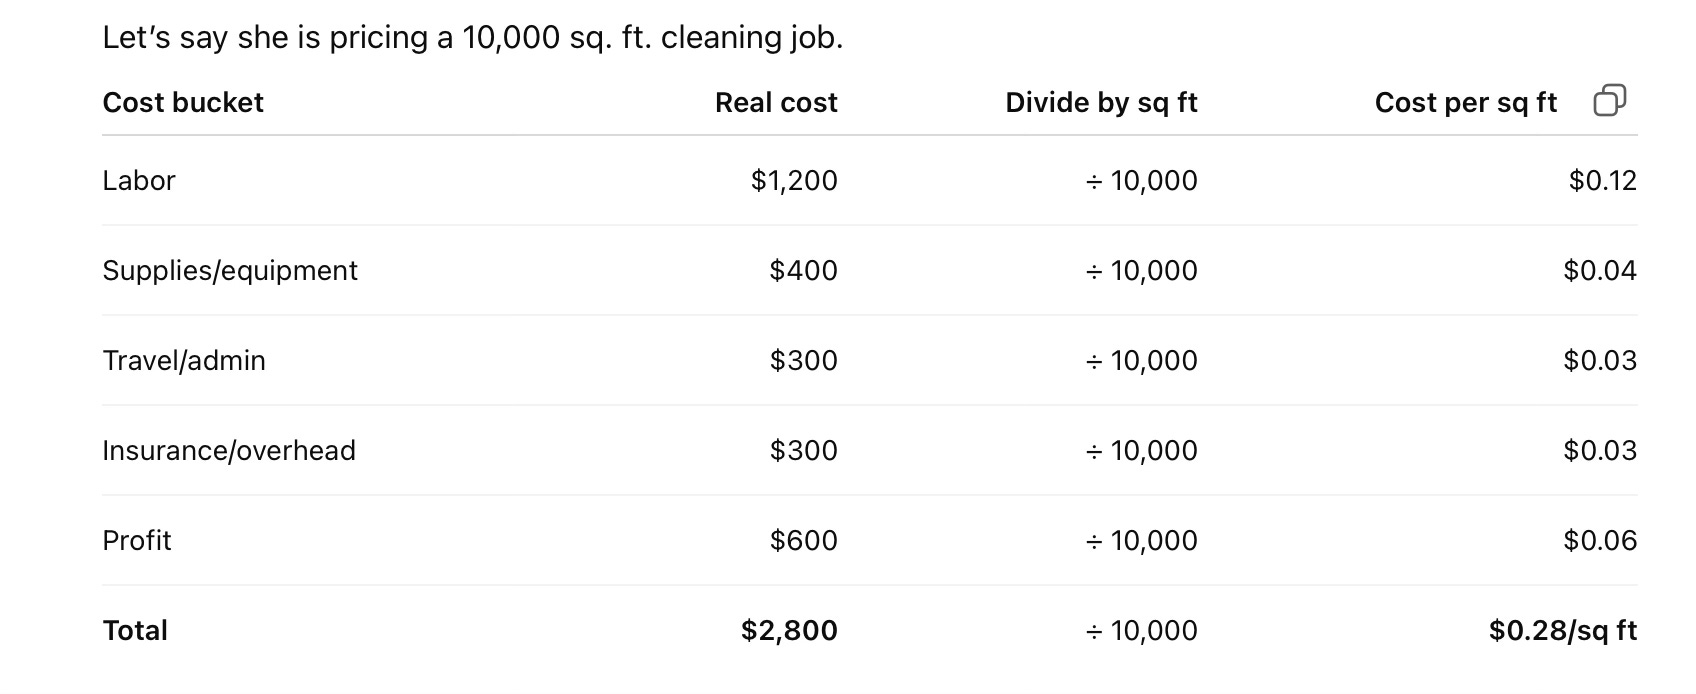The image size is (1696, 694).
Task: Click the $0.12 cost per sq ft cell
Action: (1603, 180)
